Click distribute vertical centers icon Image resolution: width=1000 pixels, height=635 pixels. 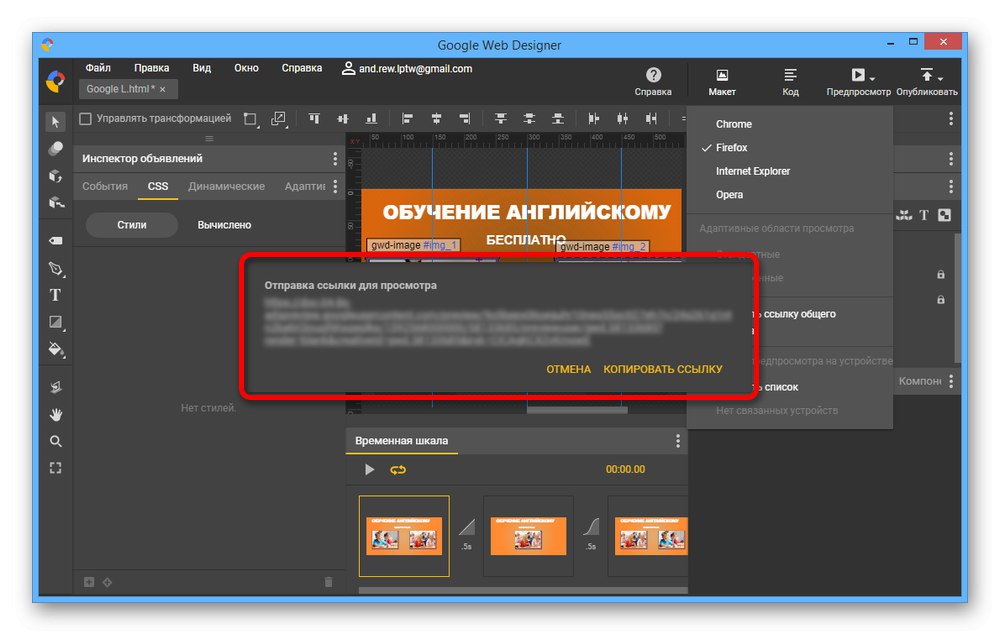click(x=529, y=118)
